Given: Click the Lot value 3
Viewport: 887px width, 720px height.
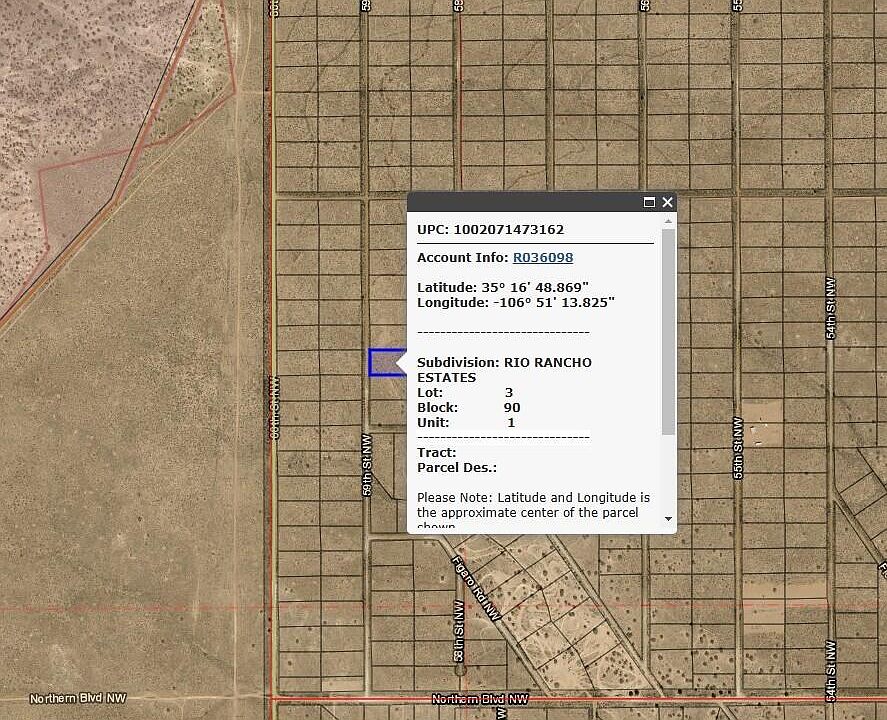Looking at the screenshot, I should (509, 393).
